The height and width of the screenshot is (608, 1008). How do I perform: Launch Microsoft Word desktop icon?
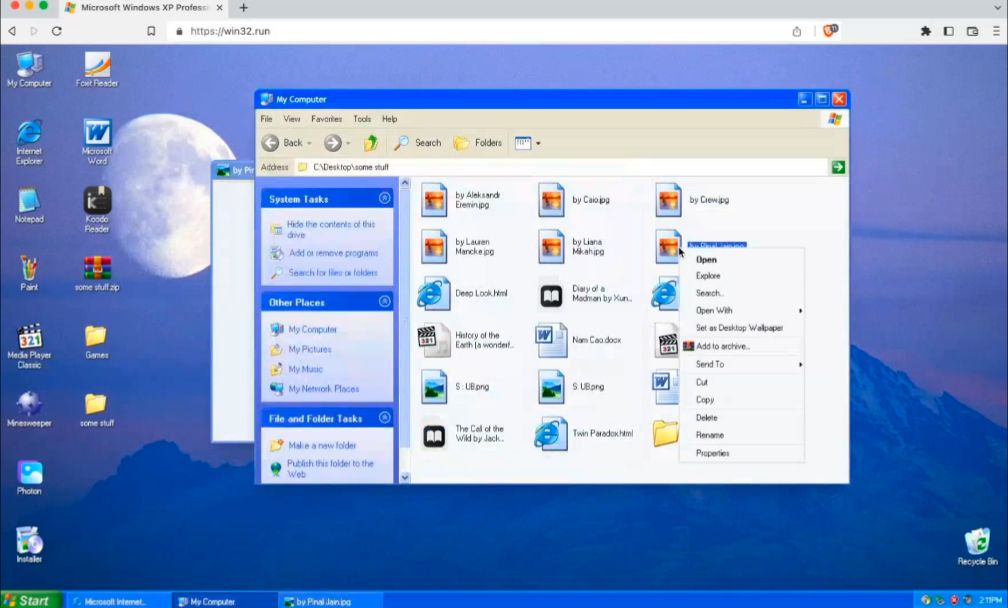point(97,142)
